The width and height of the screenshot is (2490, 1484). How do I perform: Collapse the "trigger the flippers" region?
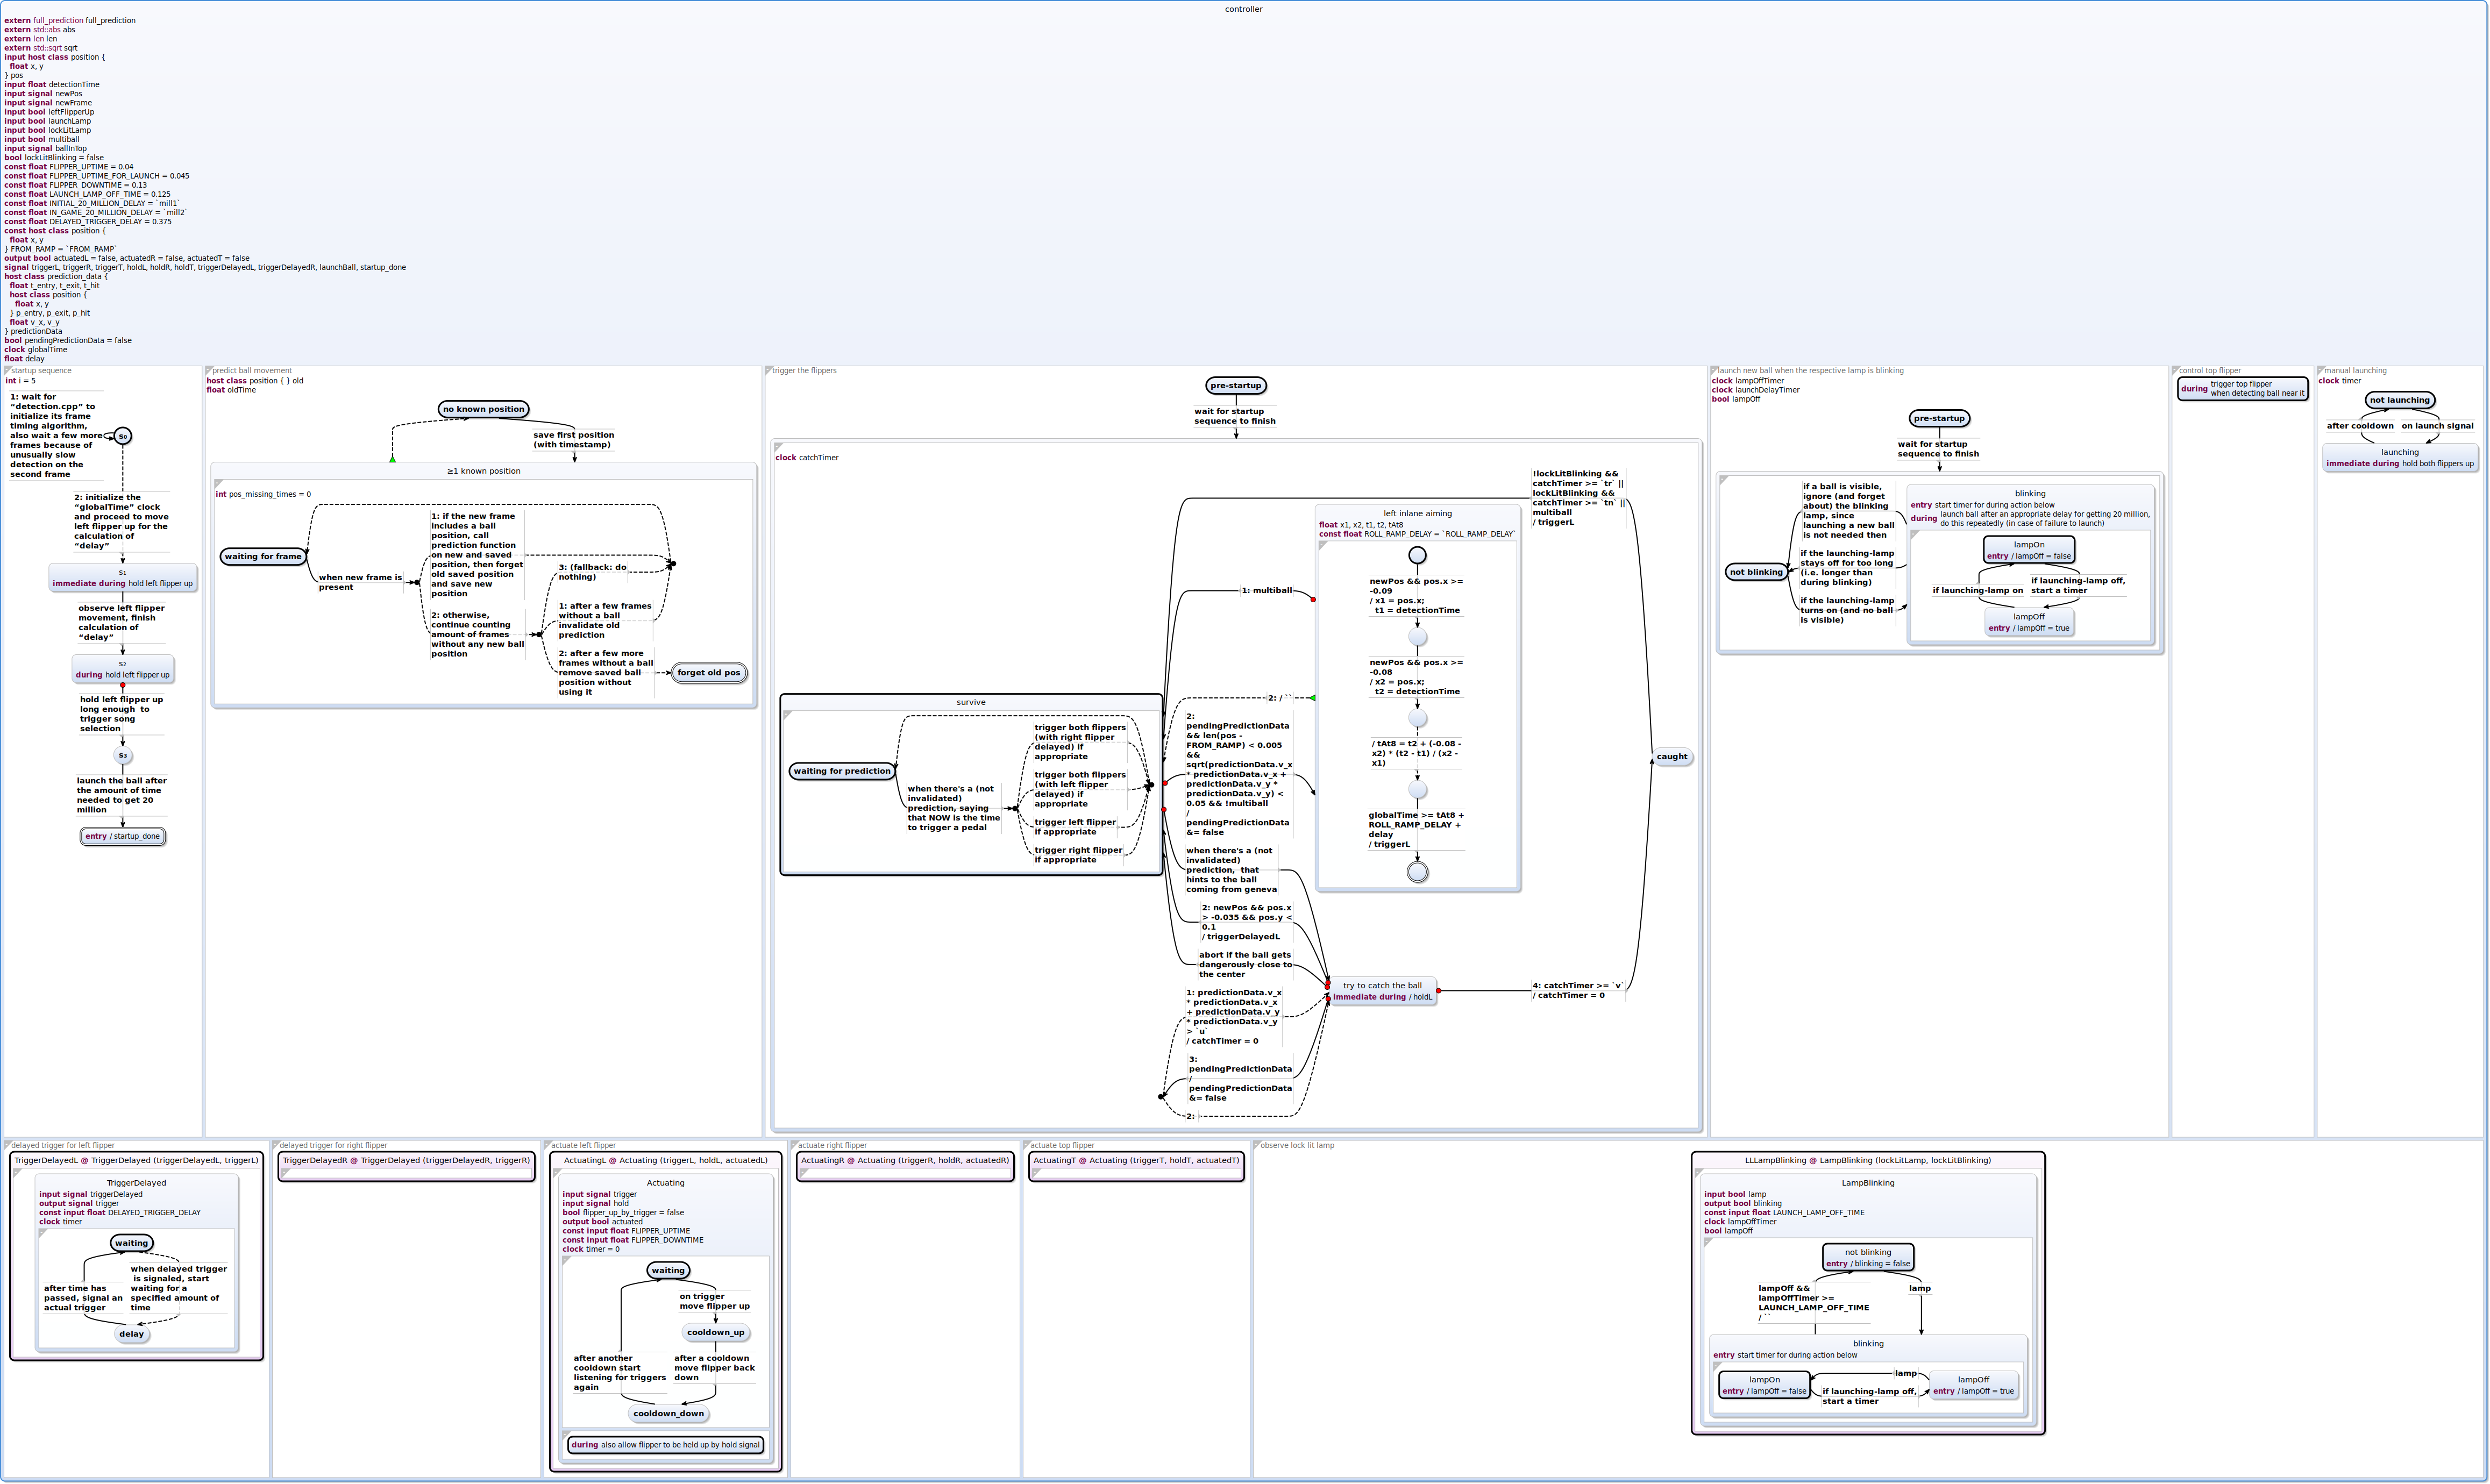click(x=769, y=371)
